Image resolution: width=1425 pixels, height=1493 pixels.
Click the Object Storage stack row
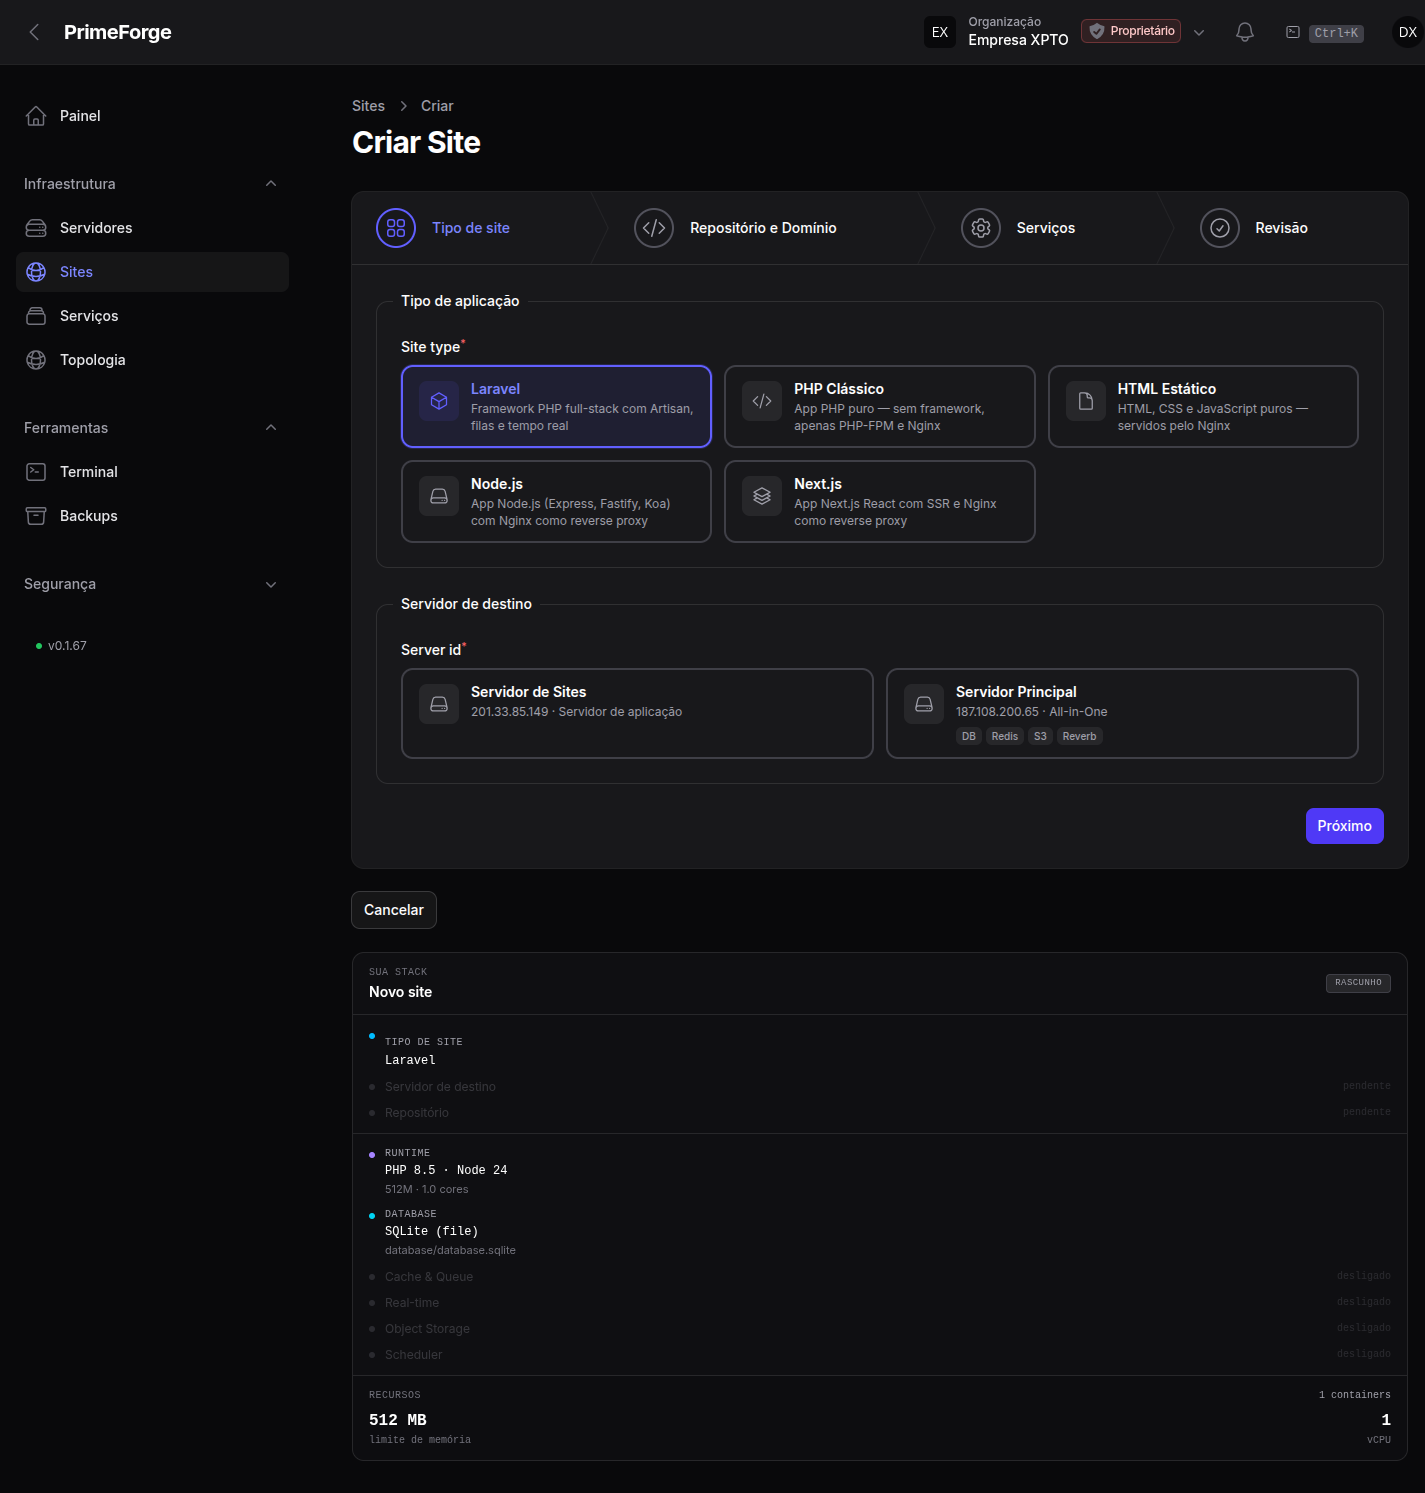tap(880, 1329)
